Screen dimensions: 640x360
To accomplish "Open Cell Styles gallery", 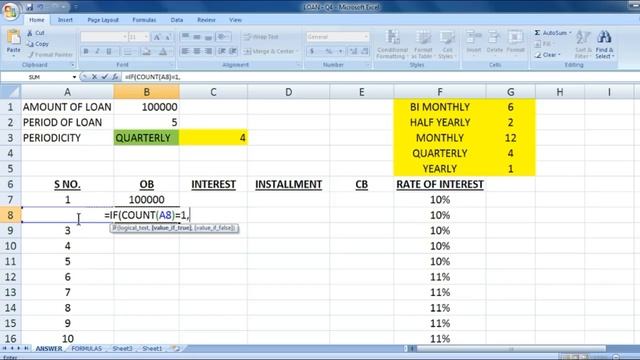I will (x=447, y=44).
